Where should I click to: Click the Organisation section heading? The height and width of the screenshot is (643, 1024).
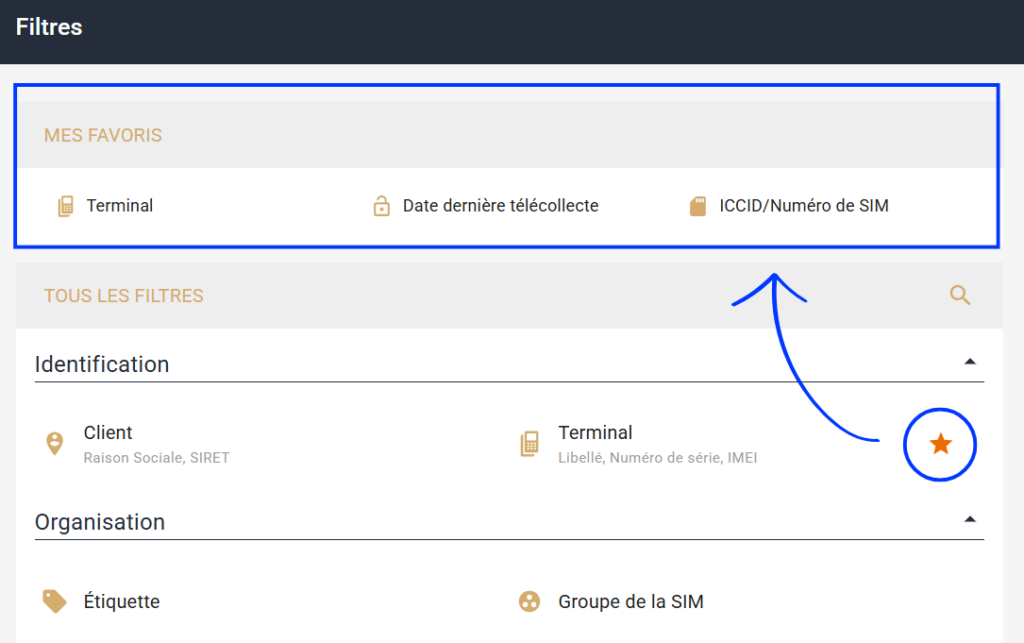[x=100, y=522]
